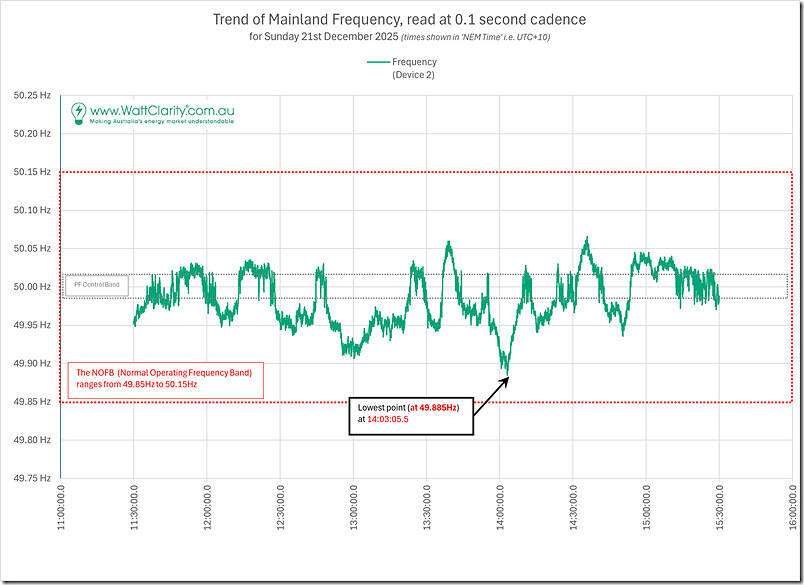This screenshot has height=585, width=804.
Task: Select the 50.00 Hz y-axis label
Action: [x=32, y=287]
